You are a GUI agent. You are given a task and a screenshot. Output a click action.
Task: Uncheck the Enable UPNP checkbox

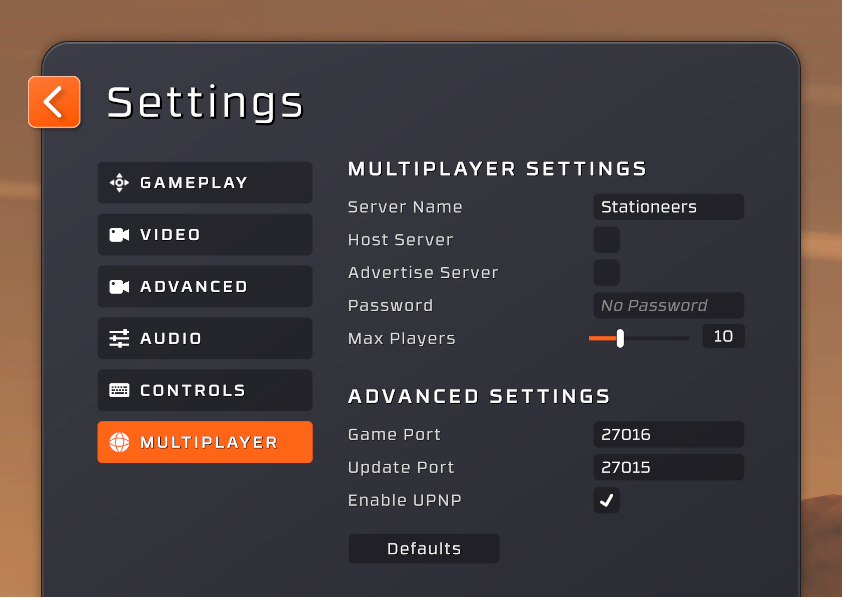(x=606, y=500)
